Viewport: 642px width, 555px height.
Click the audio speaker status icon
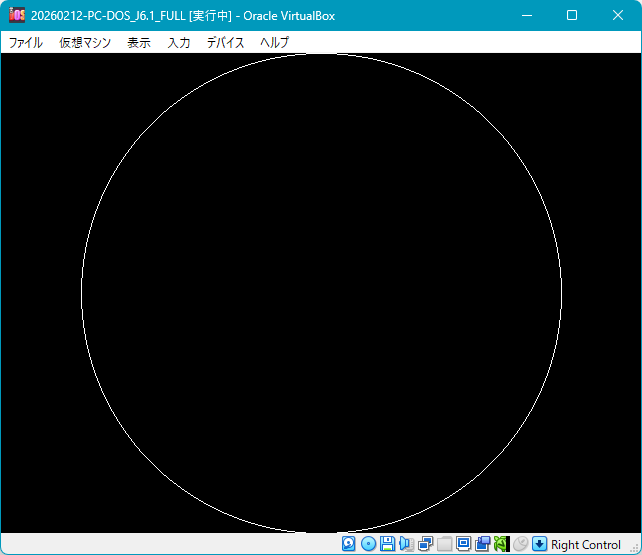click(x=406, y=544)
